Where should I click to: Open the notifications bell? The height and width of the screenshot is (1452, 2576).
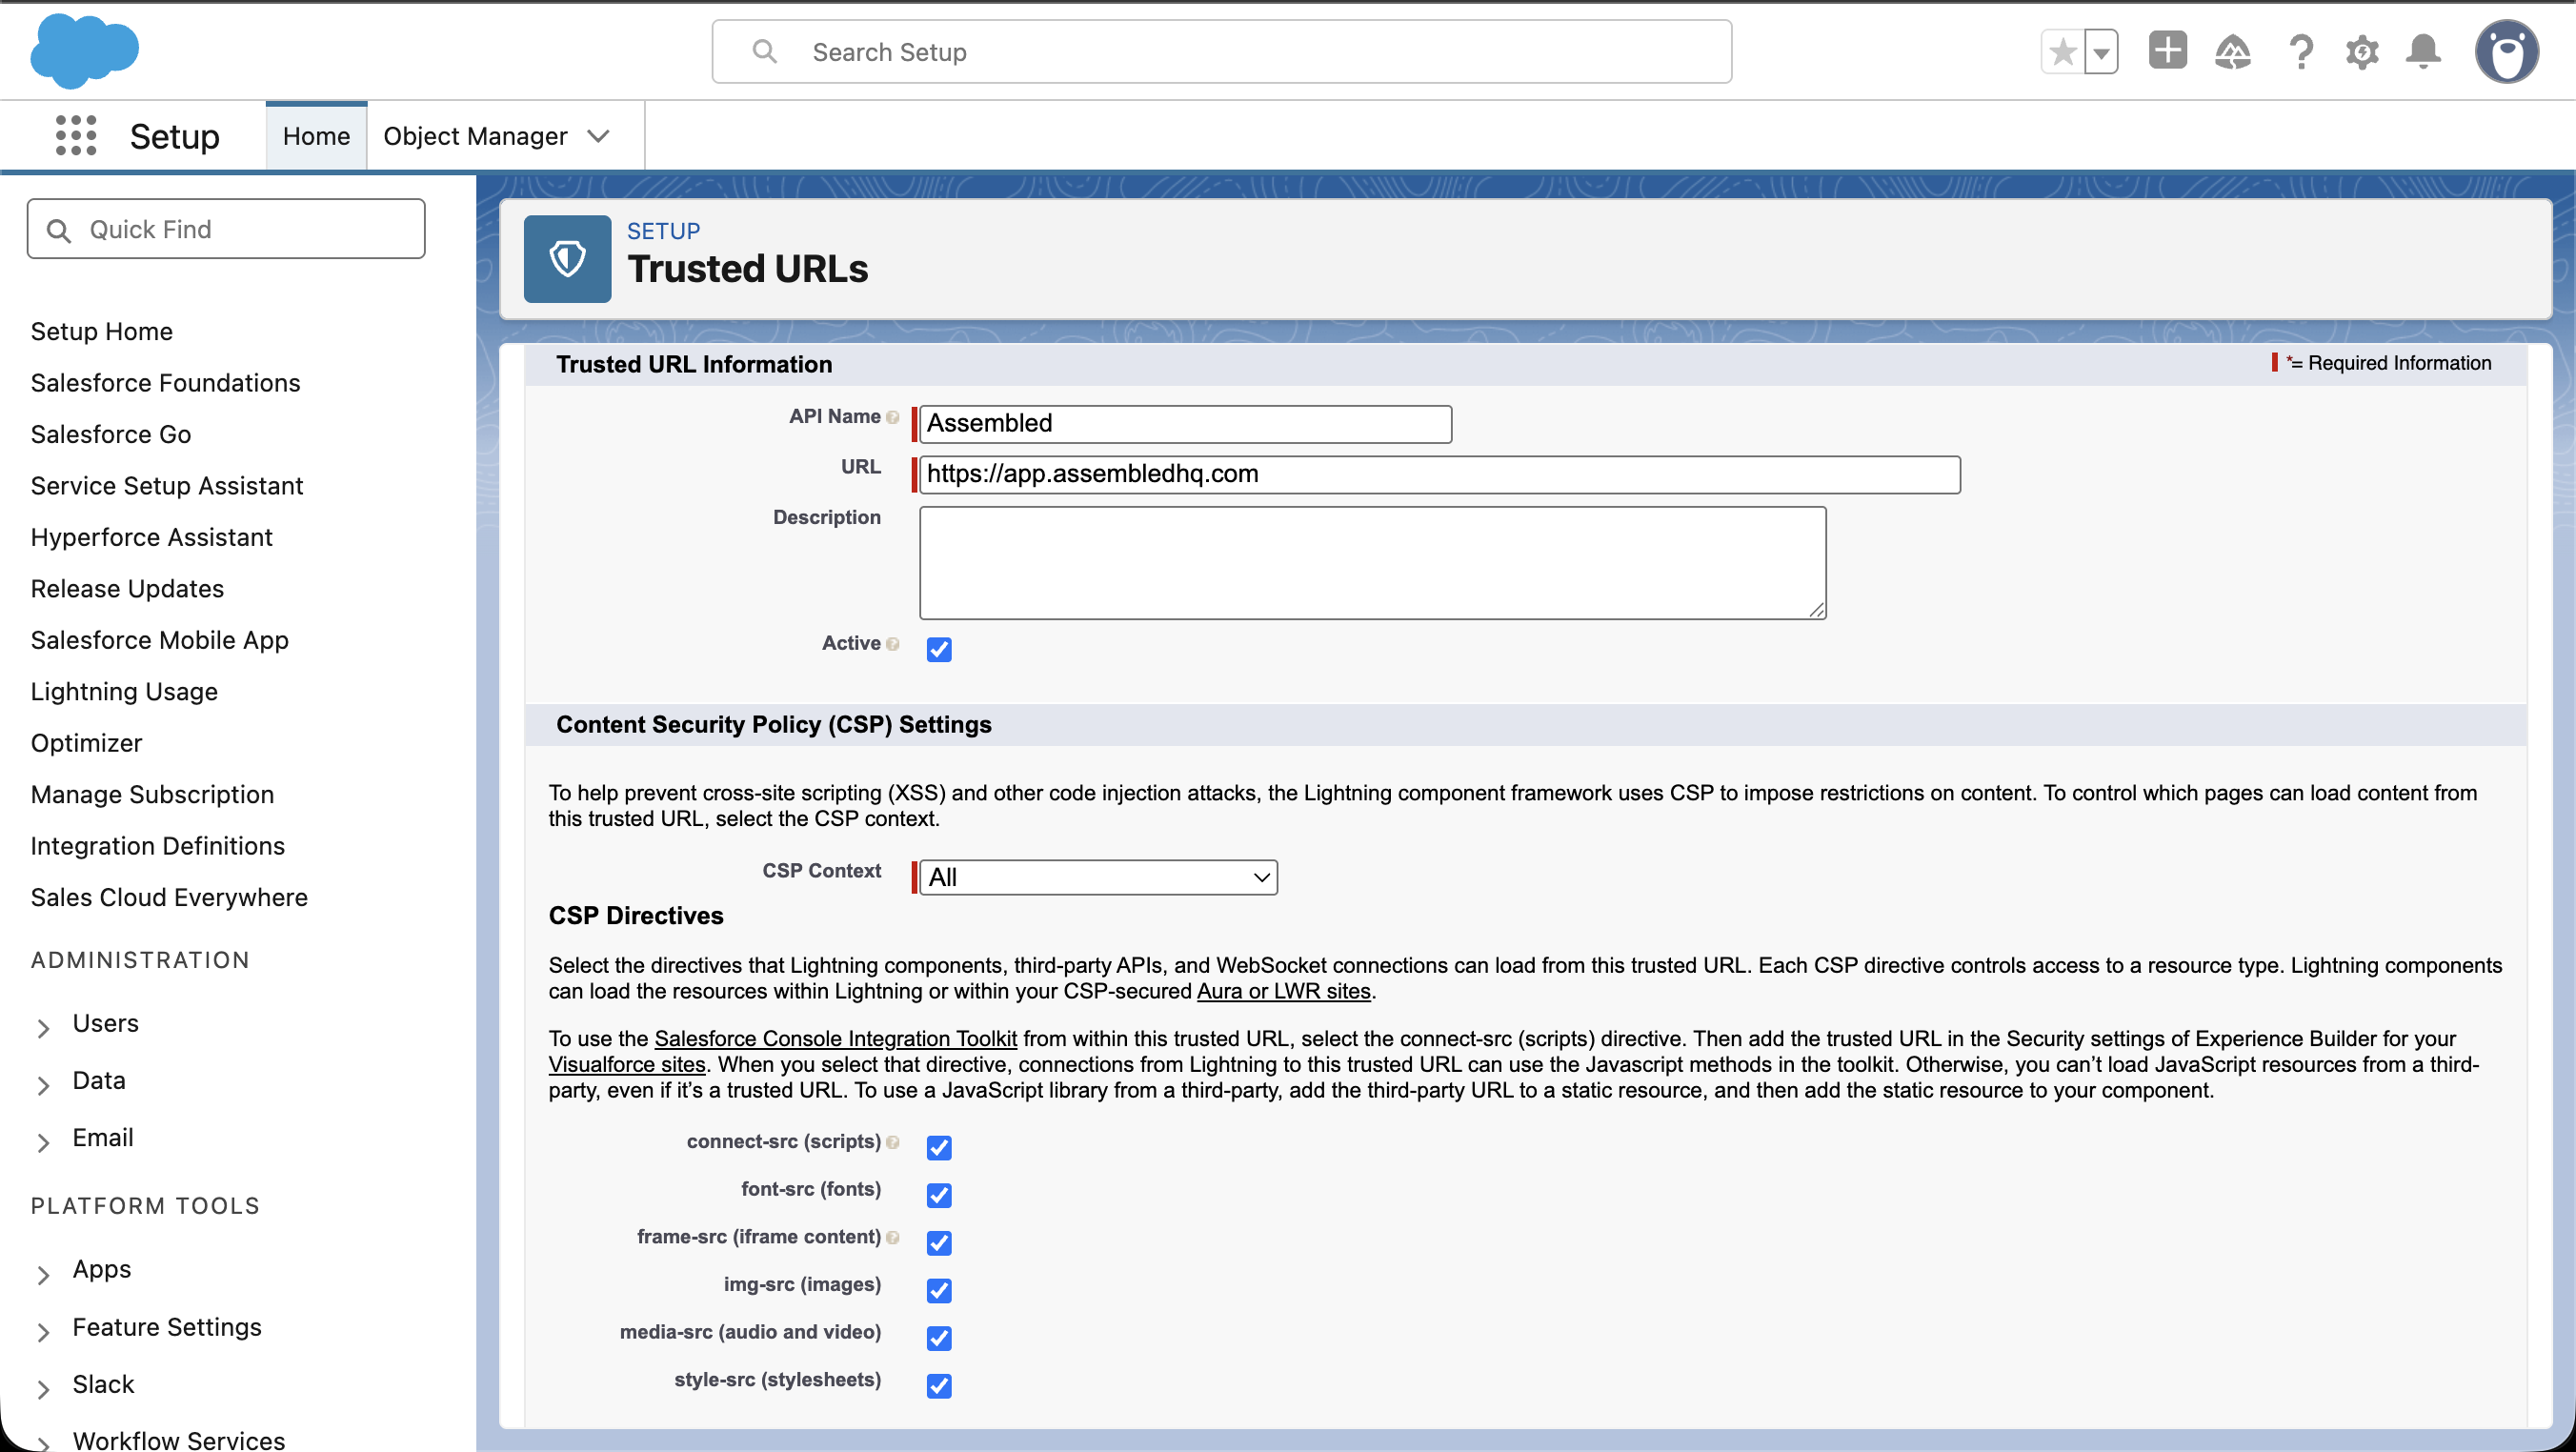tap(2423, 51)
